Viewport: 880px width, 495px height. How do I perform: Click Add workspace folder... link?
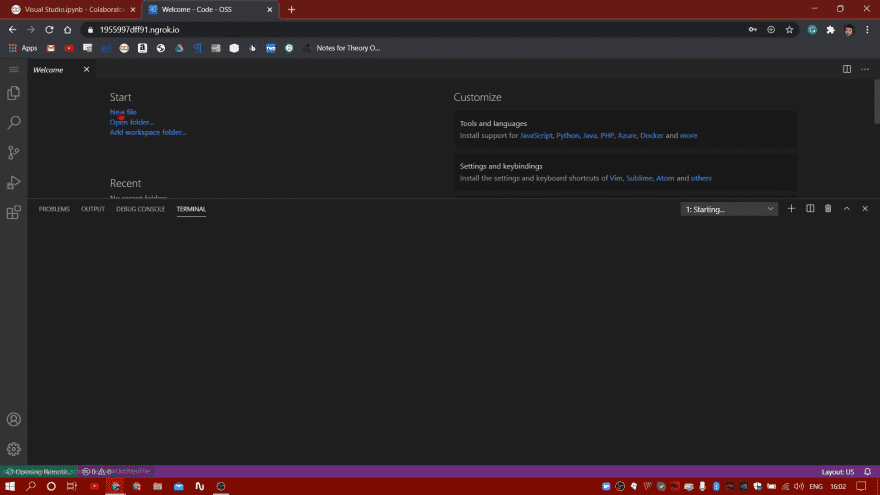click(x=148, y=132)
